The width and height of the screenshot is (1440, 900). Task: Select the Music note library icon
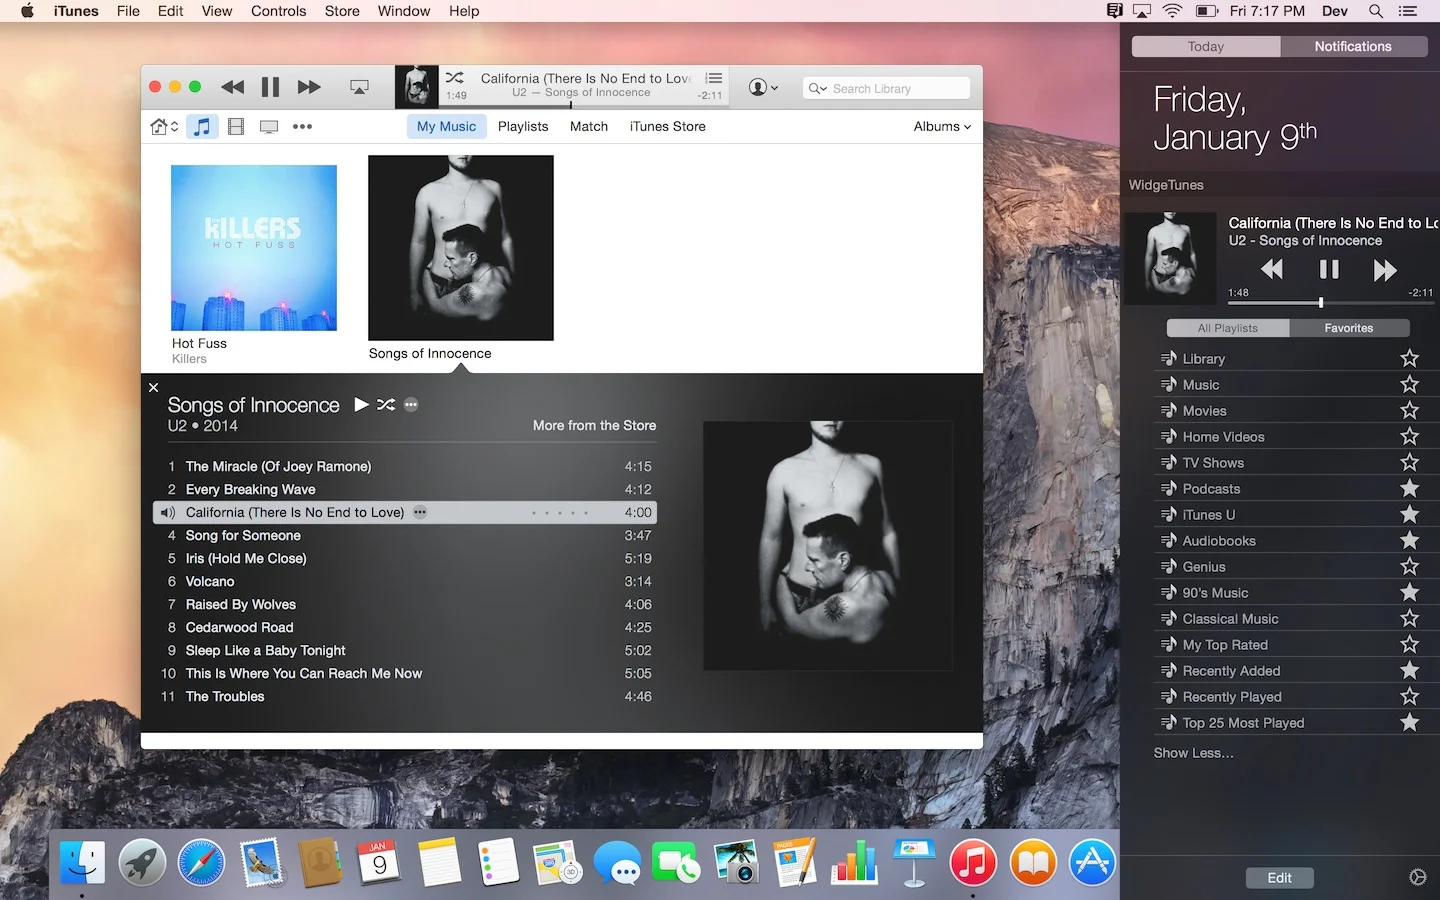pyautogui.click(x=202, y=126)
